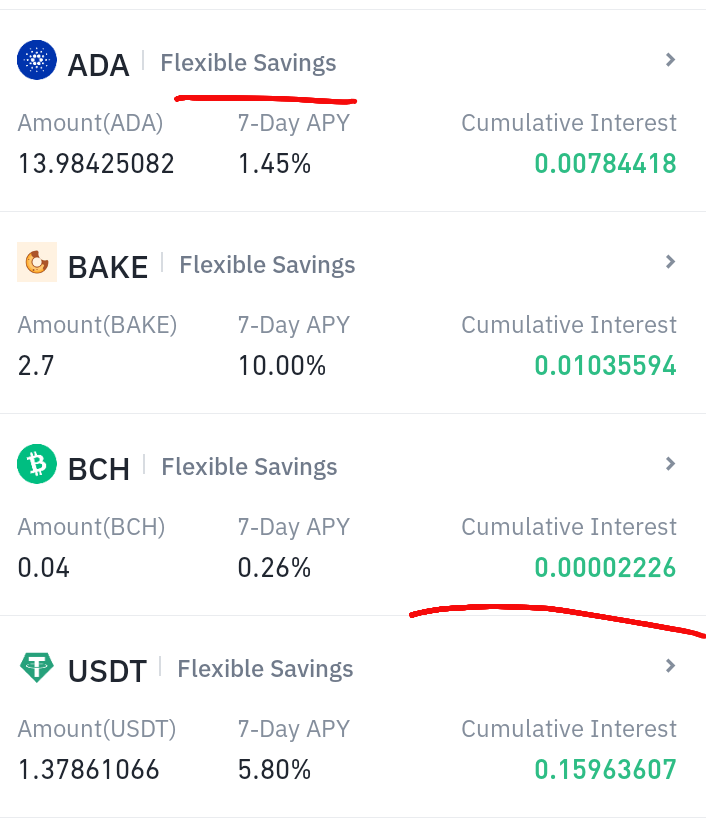Tap BAKE cumulative interest 0.01035594
706x822 pixels.
(x=605, y=365)
